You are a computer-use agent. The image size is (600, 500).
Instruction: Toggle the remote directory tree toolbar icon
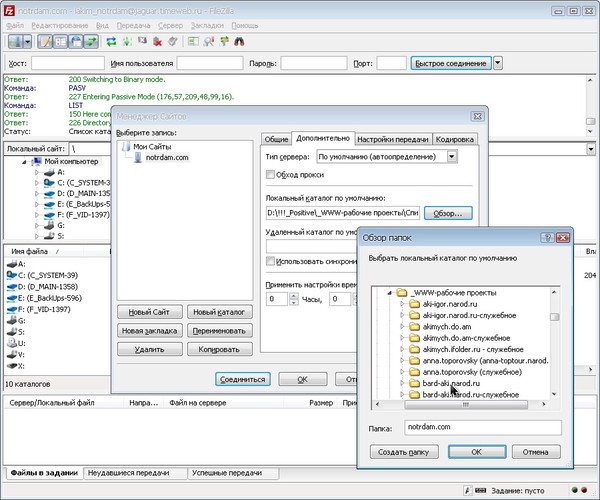pyautogui.click(x=76, y=41)
